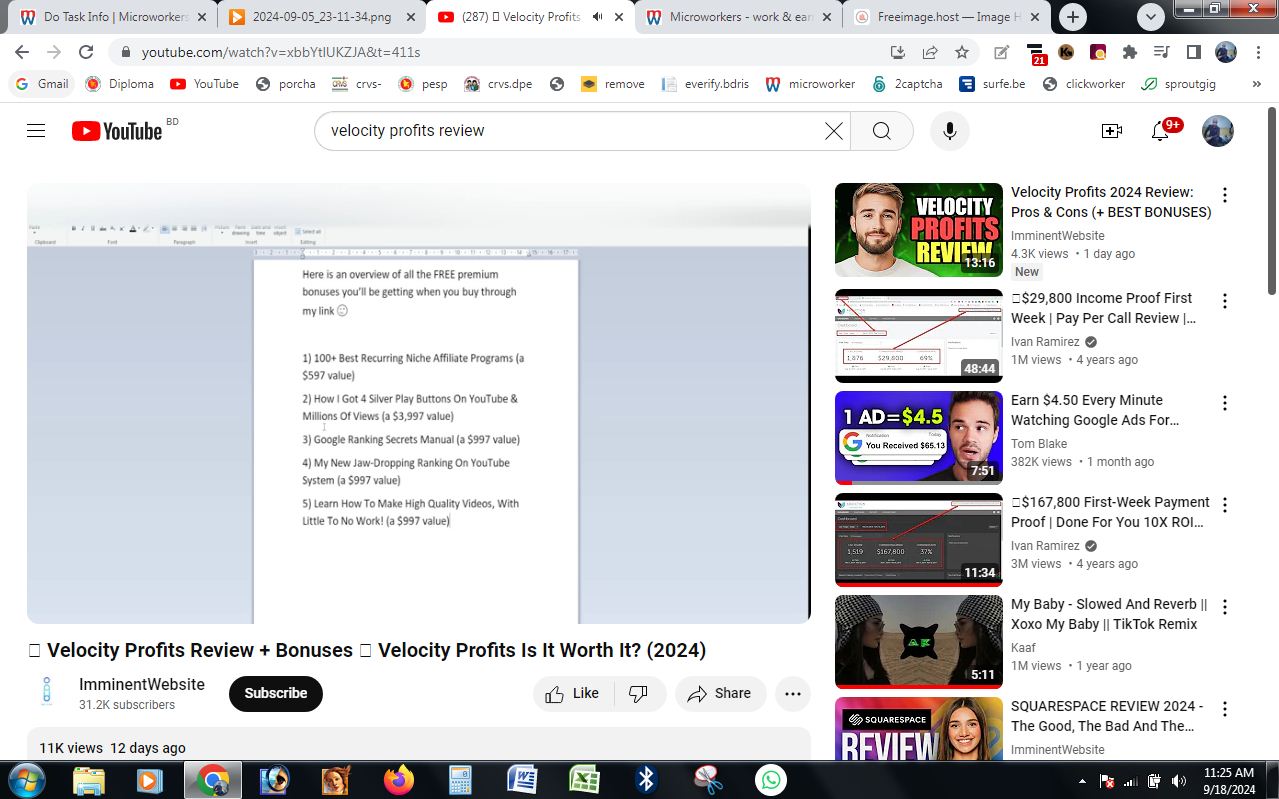This screenshot has height=799, width=1279.
Task: Go back with browser back arrow
Action: click(x=22, y=52)
